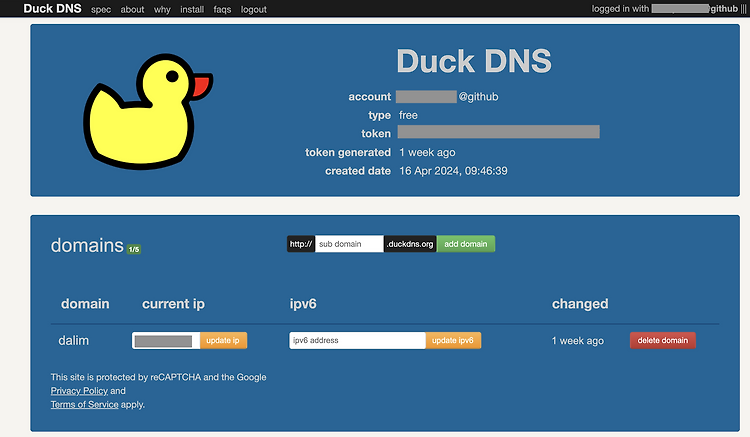Screen dimensions: 750x437
Task: Delete the dalim domain
Action: click(x=662, y=340)
